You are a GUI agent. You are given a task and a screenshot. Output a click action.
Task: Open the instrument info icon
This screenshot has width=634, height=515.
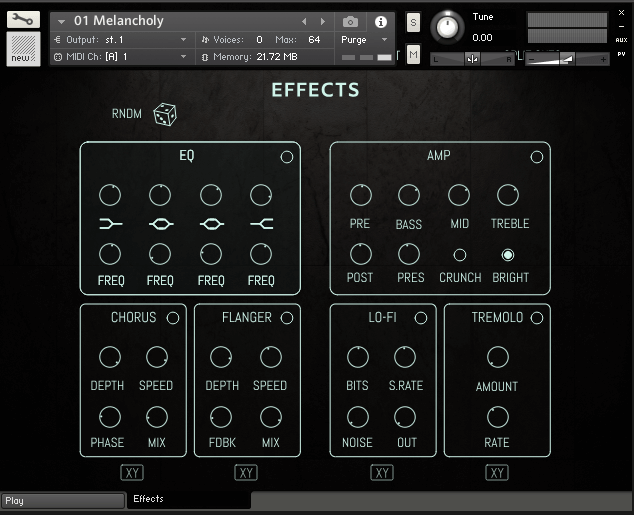coord(380,22)
